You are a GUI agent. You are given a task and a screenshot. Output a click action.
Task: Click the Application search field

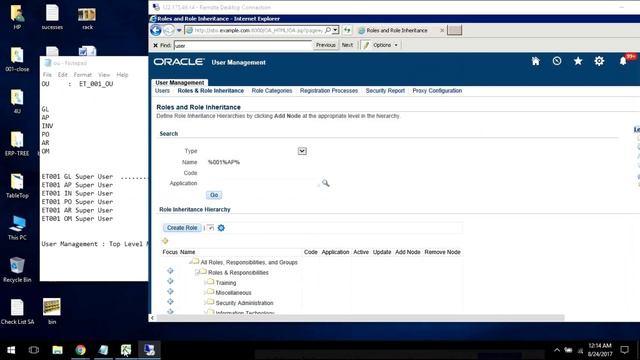click(x=262, y=183)
